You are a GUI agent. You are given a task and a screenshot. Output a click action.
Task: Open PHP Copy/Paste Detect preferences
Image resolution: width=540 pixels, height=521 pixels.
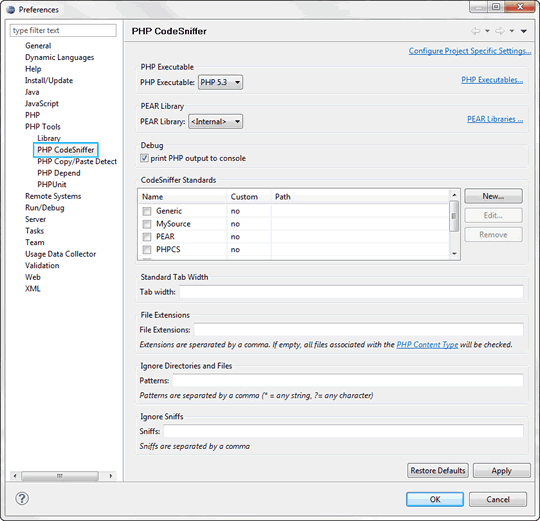(x=77, y=161)
